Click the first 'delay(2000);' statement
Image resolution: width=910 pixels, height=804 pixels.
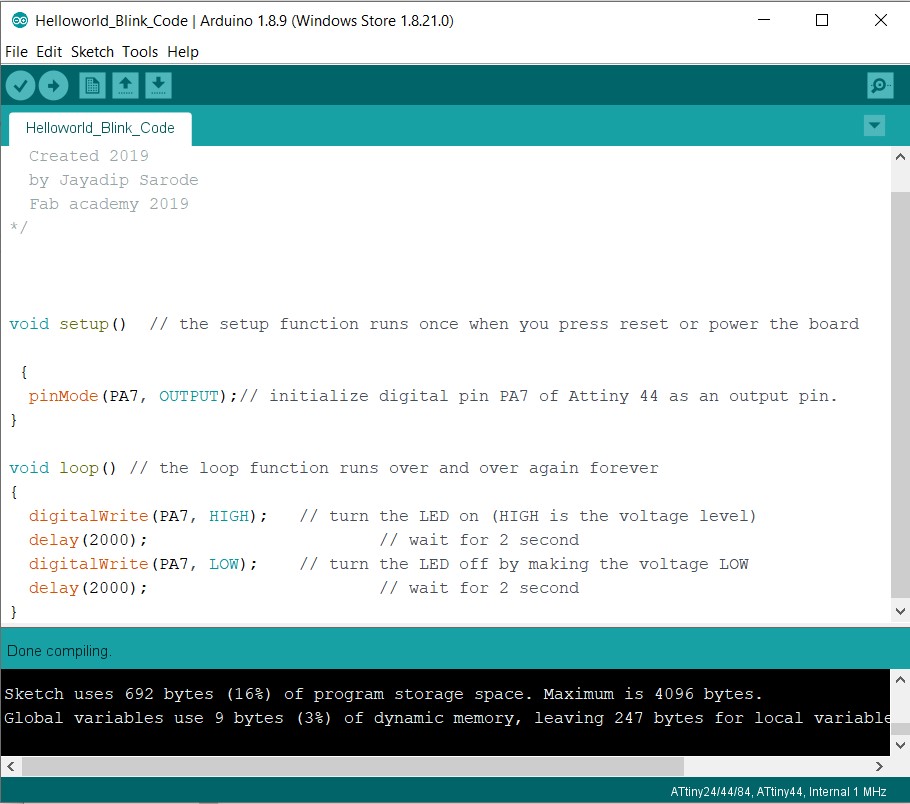(x=88, y=540)
